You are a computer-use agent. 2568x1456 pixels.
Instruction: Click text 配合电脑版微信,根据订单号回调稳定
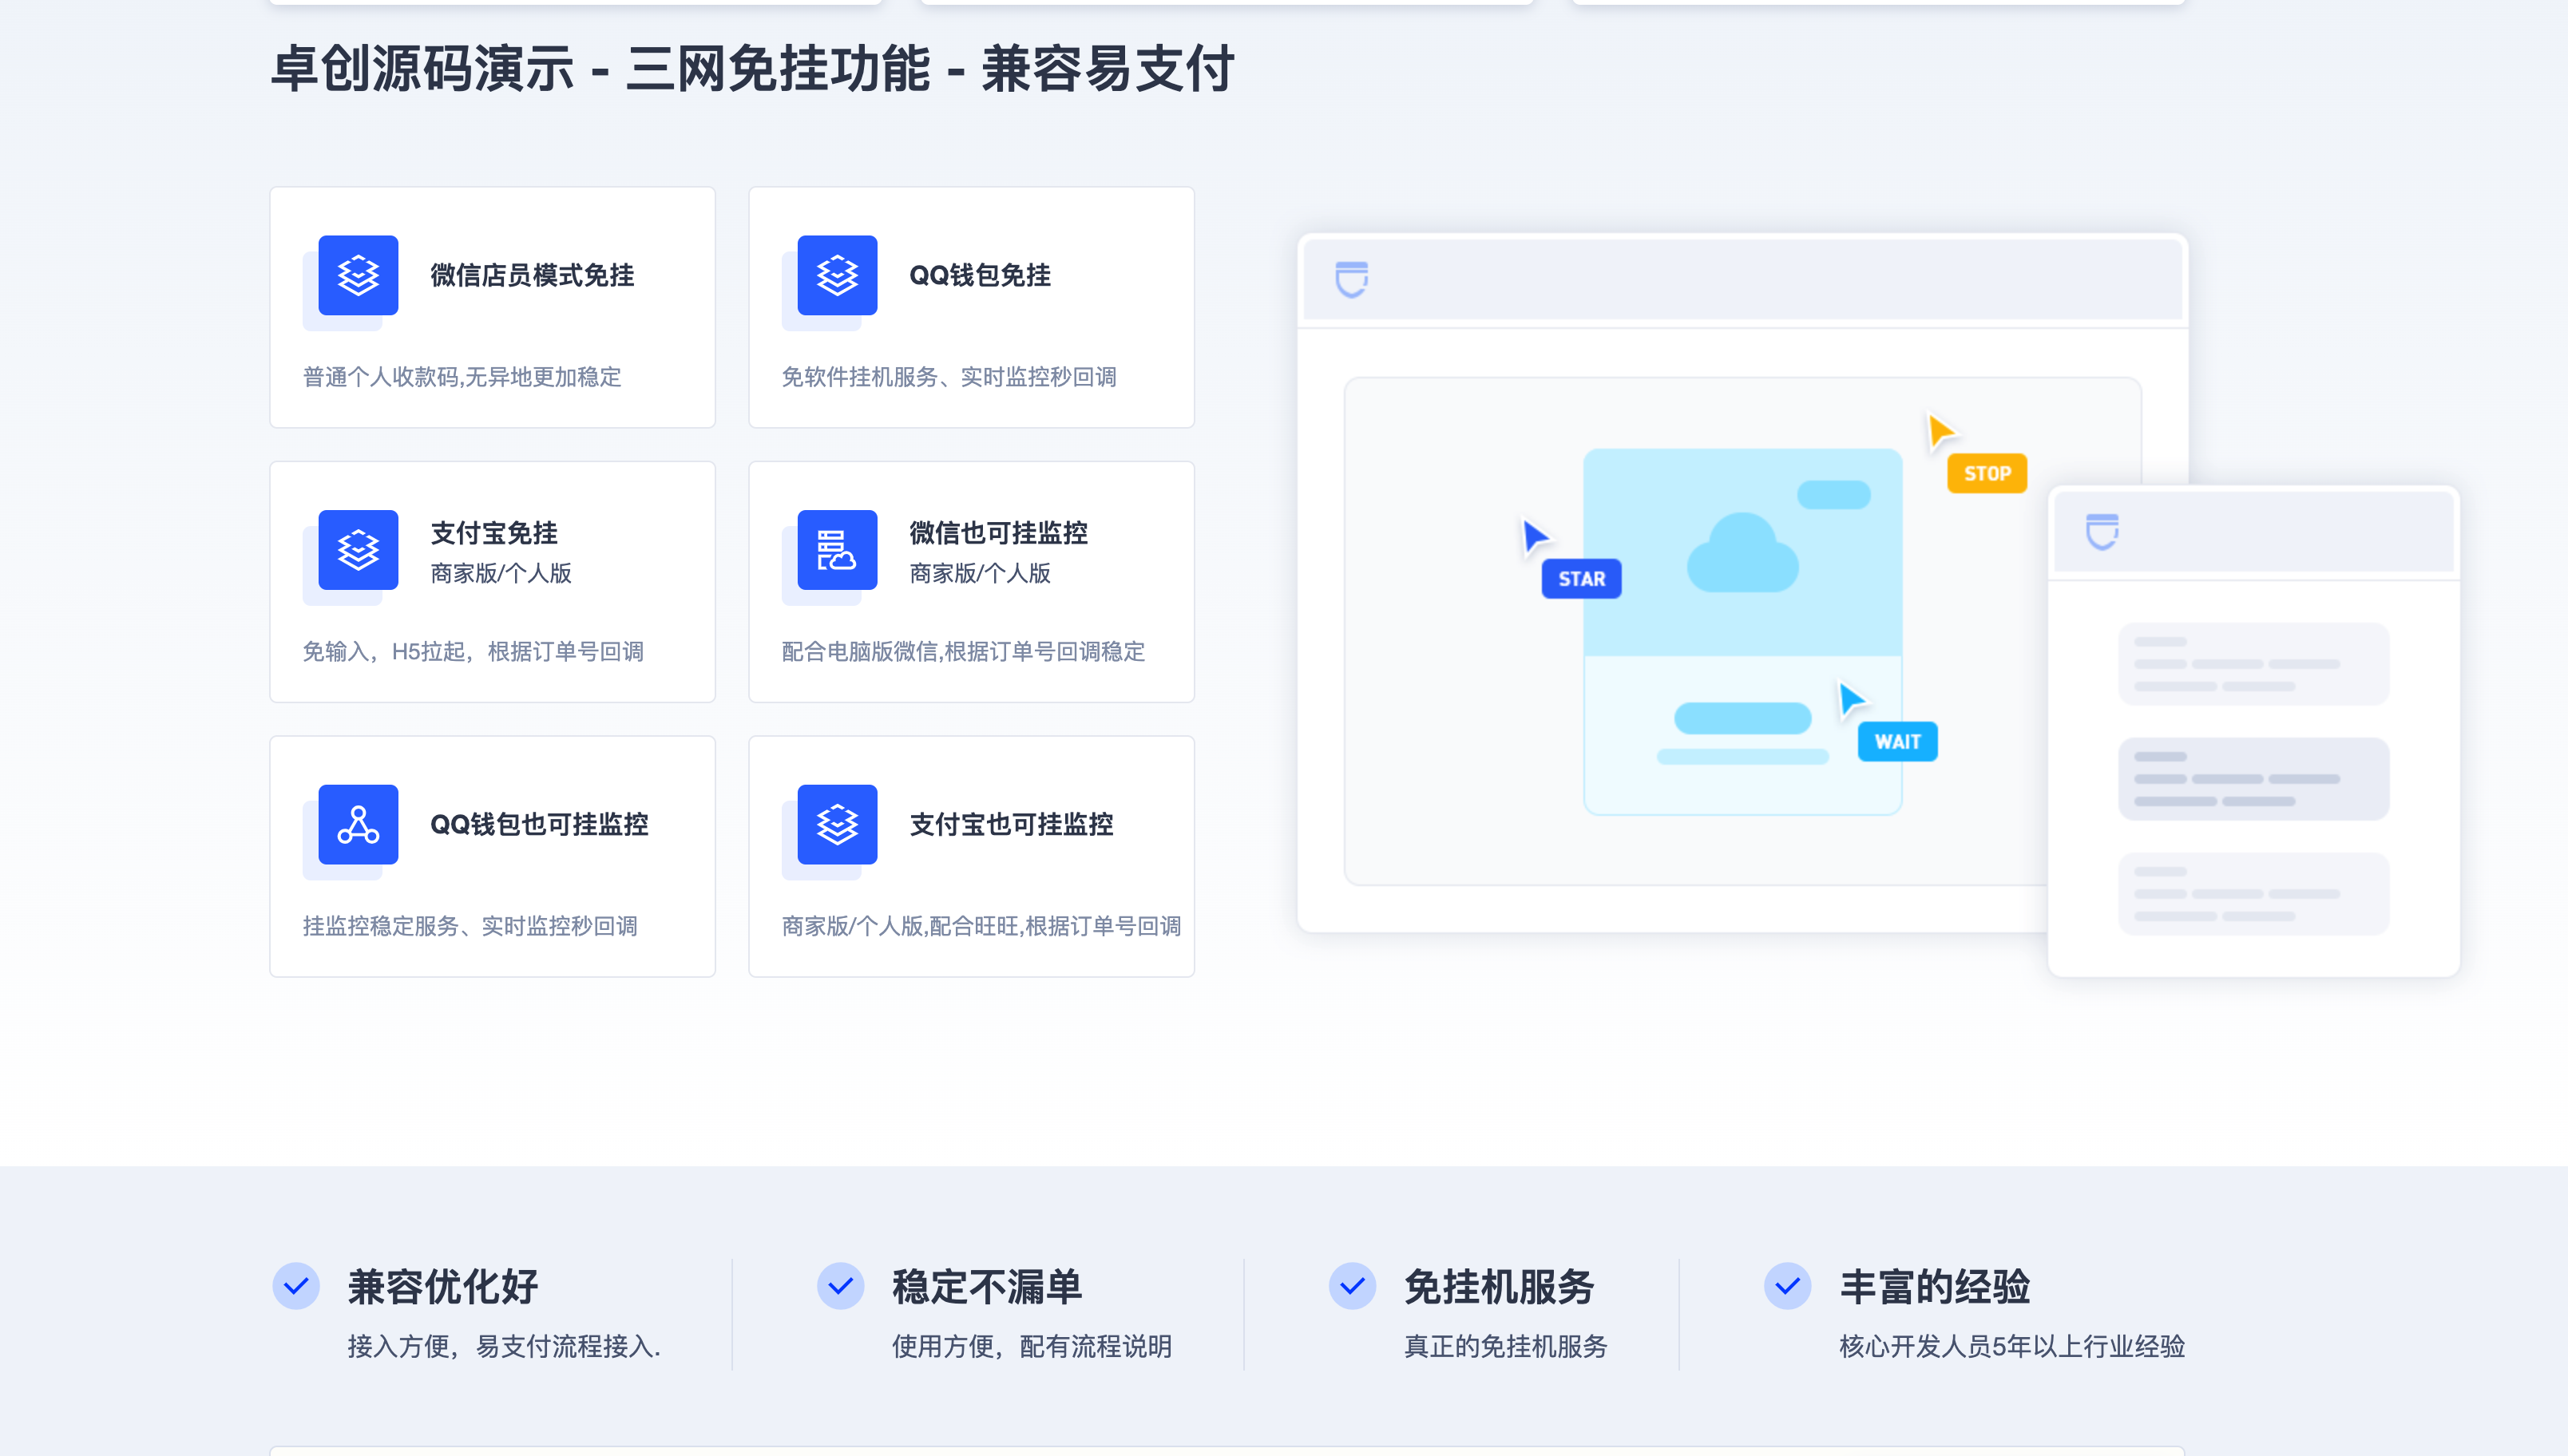point(963,652)
